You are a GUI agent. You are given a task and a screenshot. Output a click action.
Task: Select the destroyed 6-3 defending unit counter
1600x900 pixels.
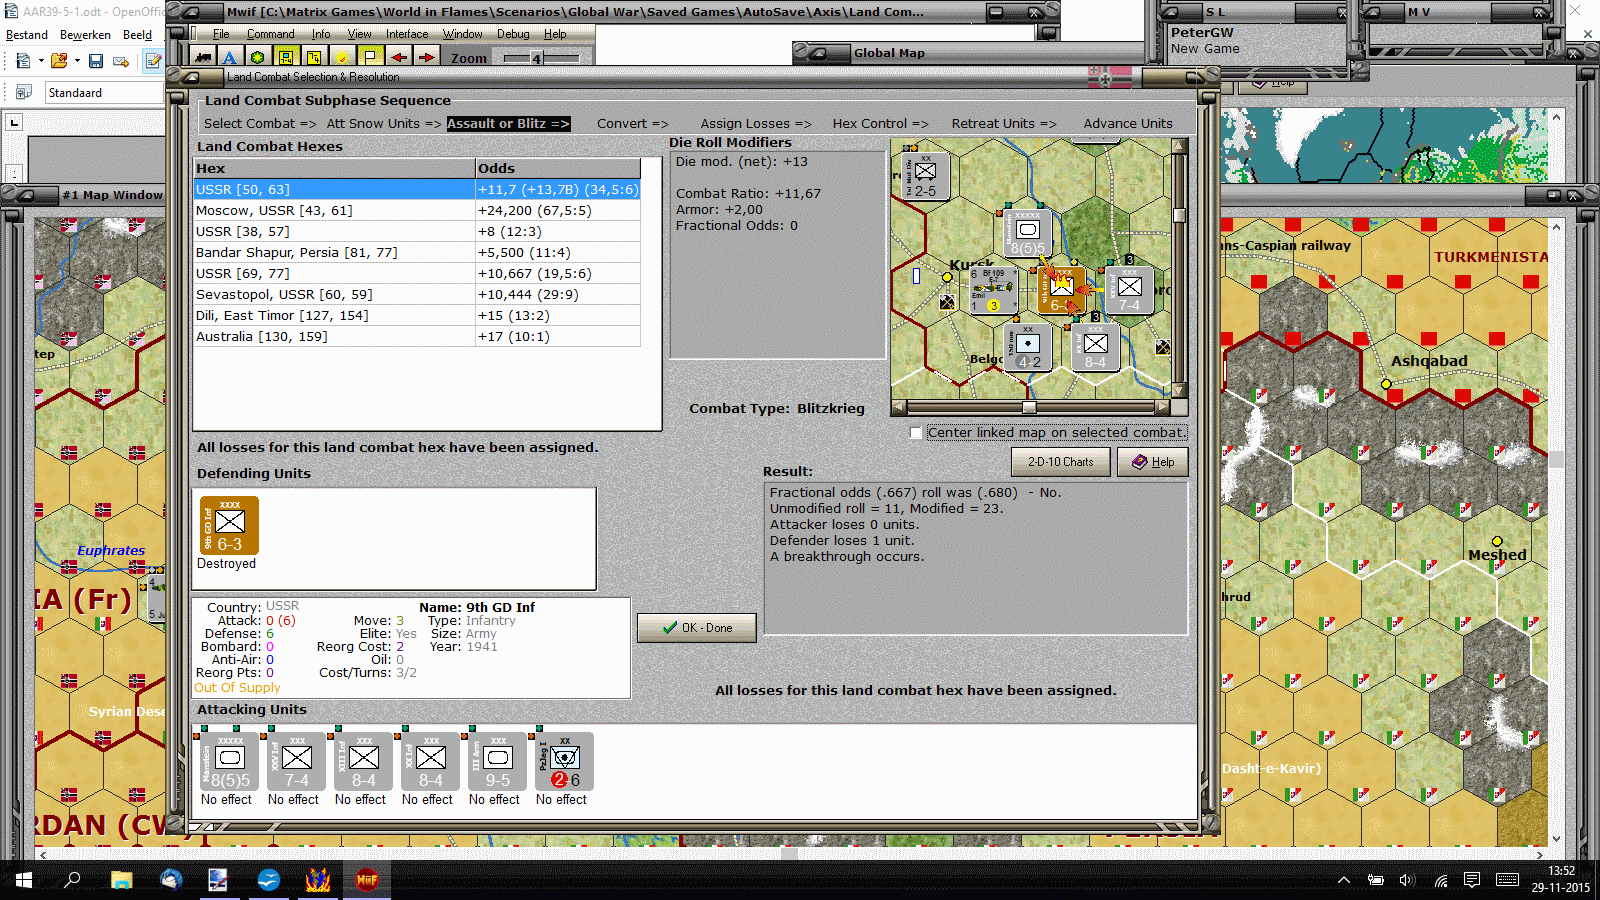tap(229, 525)
